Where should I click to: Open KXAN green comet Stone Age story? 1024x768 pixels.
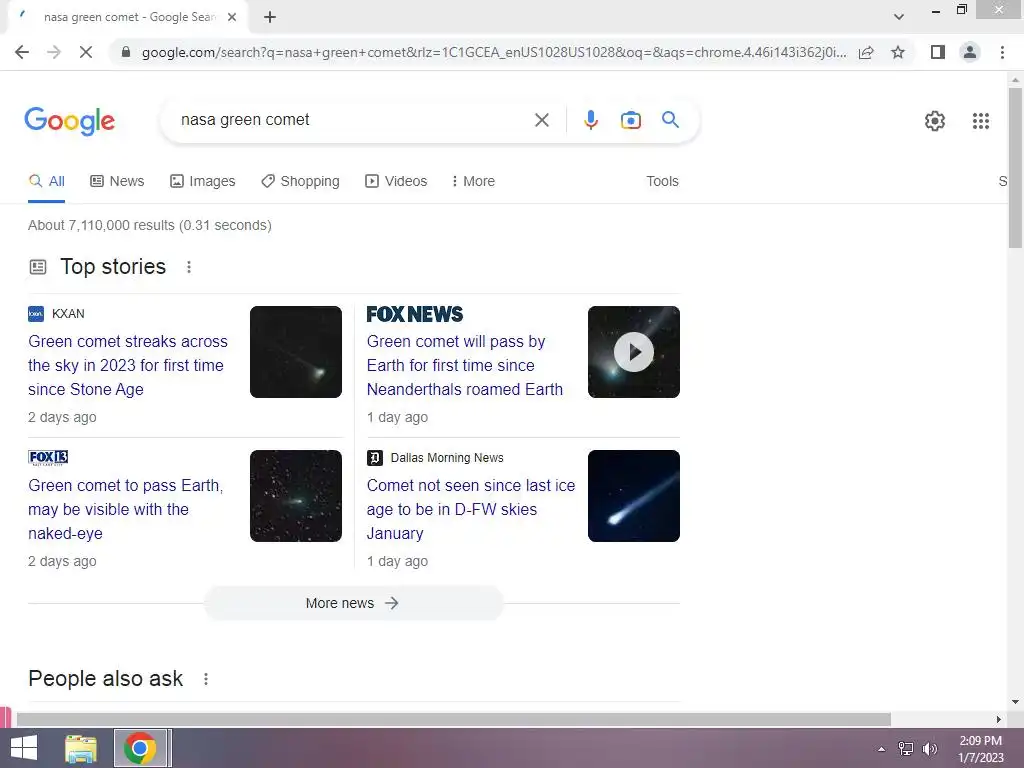(x=128, y=365)
